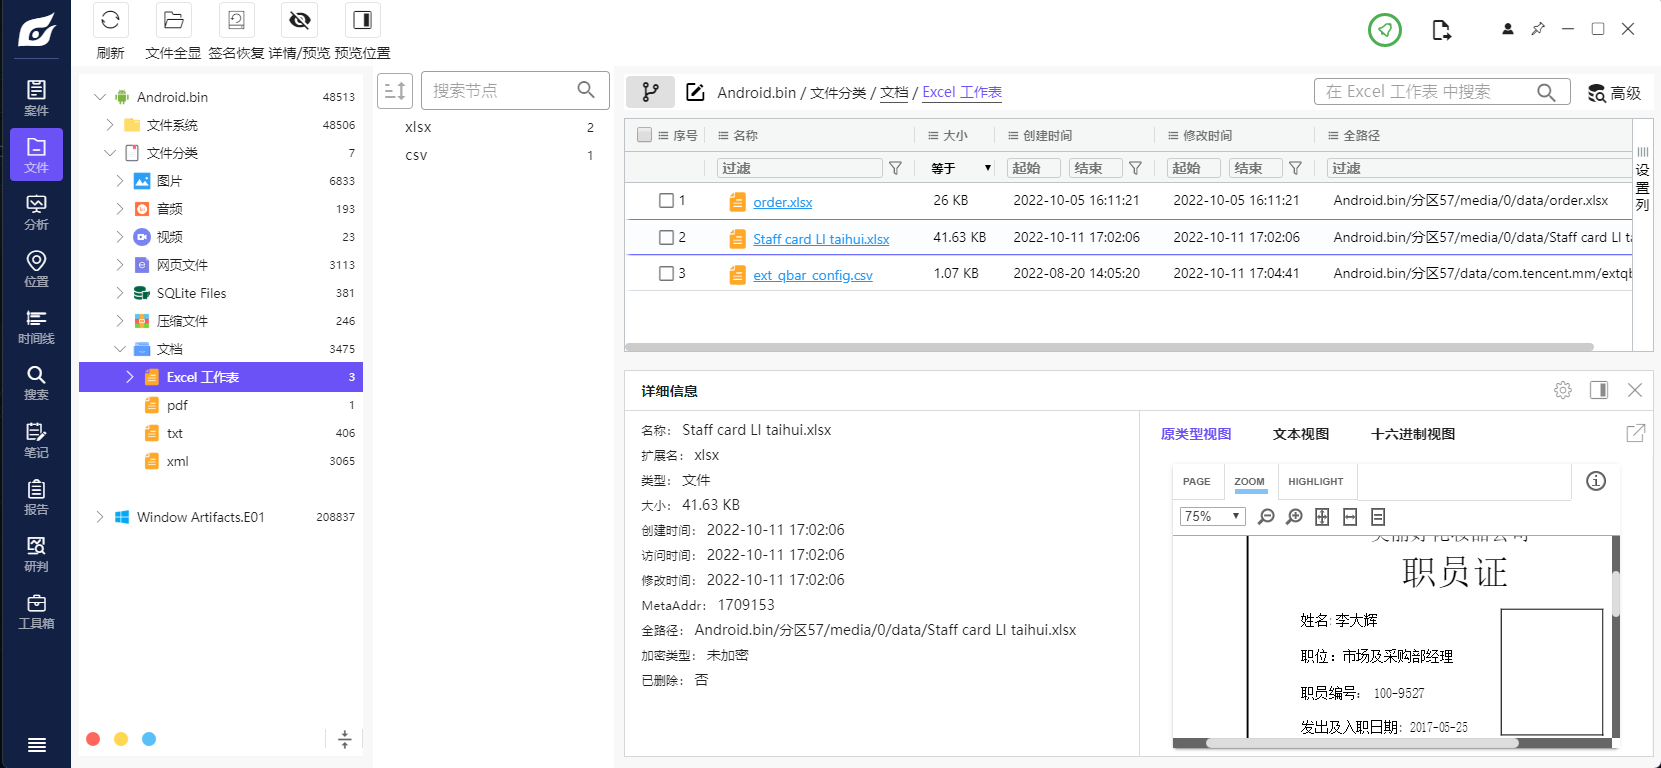This screenshot has height=768, width=1661.
Task: Select the HIGHLIGHT tab in preview
Action: [1315, 482]
